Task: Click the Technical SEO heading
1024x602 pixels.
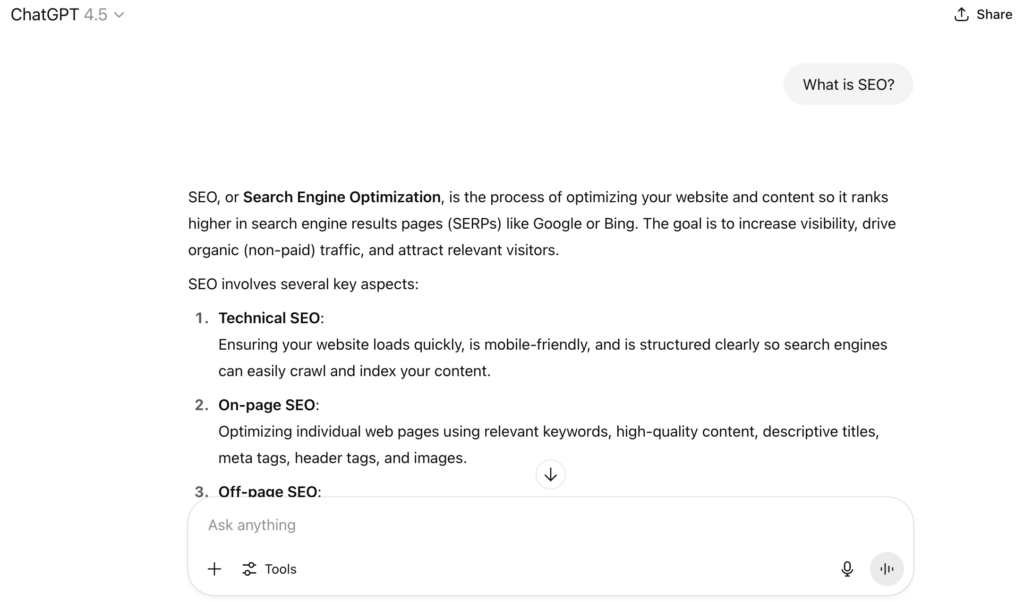Action: coord(270,318)
